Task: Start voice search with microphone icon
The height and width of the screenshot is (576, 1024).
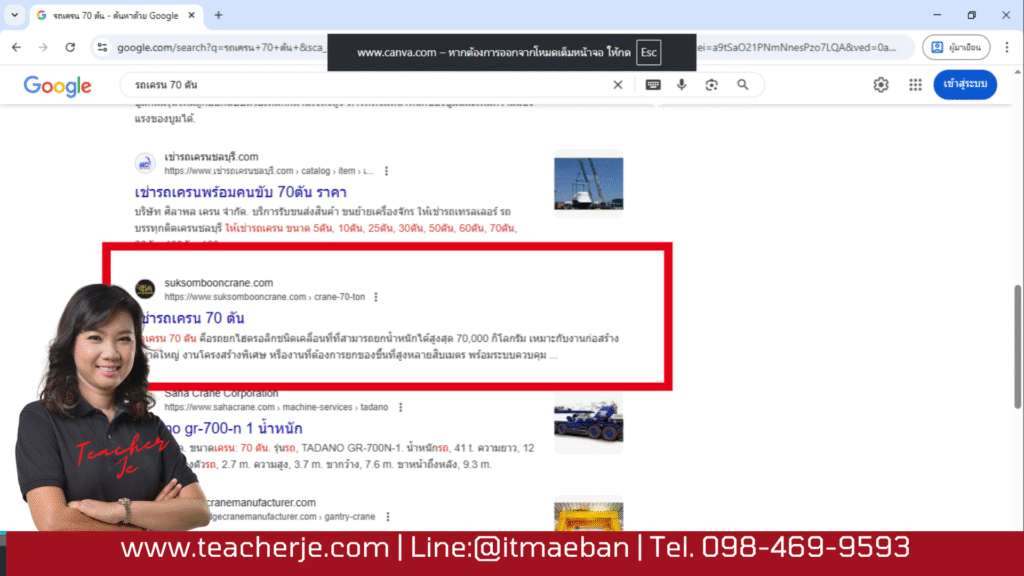Action: 682,85
